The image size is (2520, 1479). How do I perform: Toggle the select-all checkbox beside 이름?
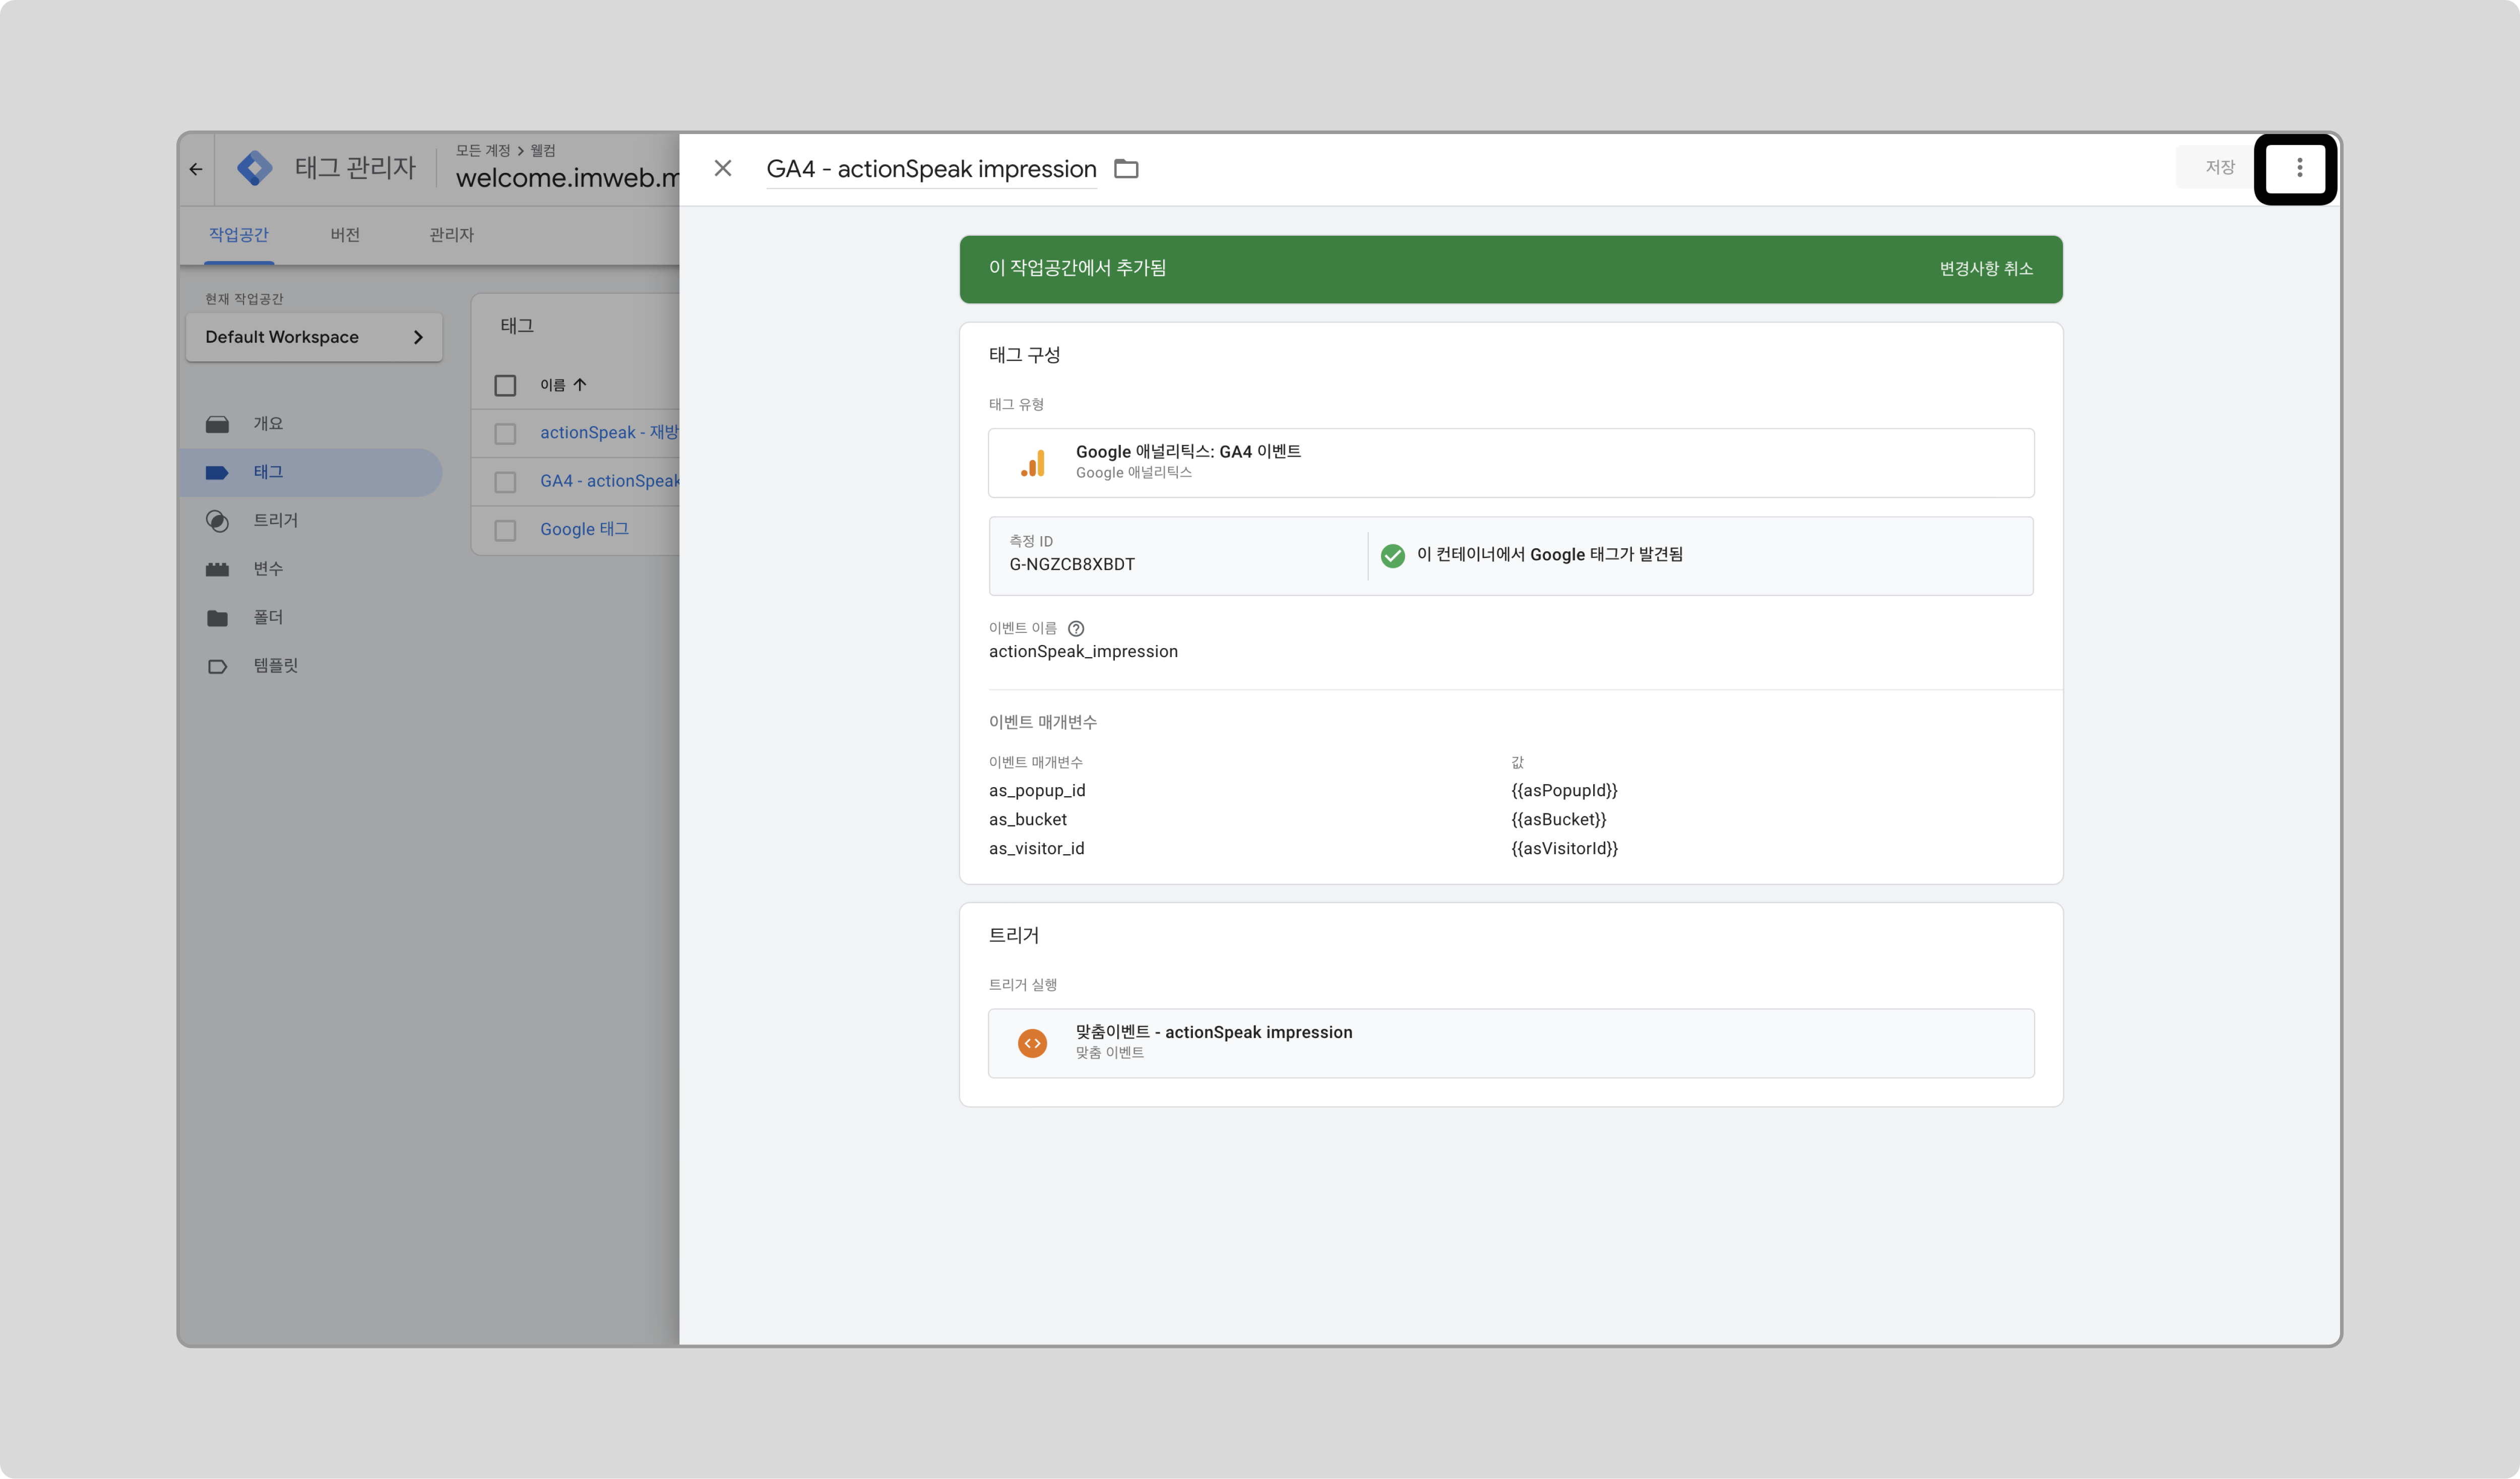point(505,385)
